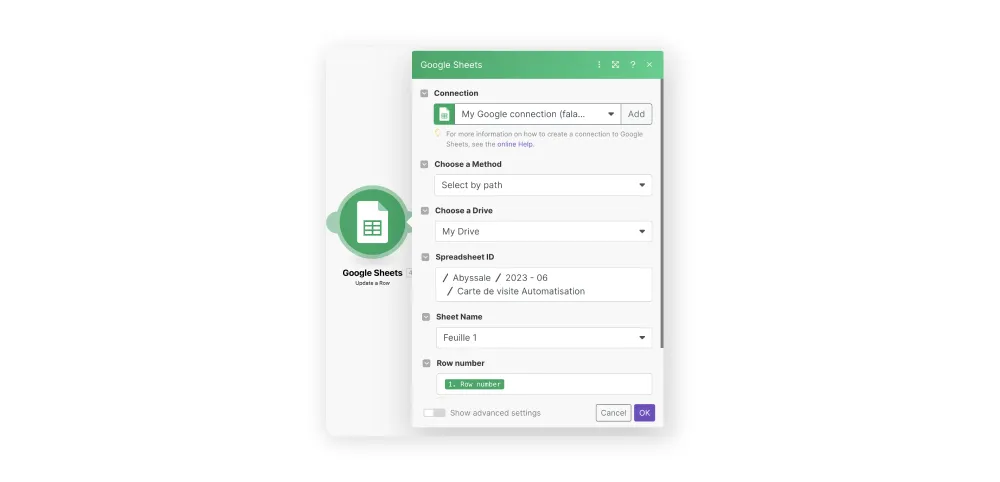Click the 'Abyssale' path segment
The height and width of the screenshot is (482, 1000).
[472, 278]
